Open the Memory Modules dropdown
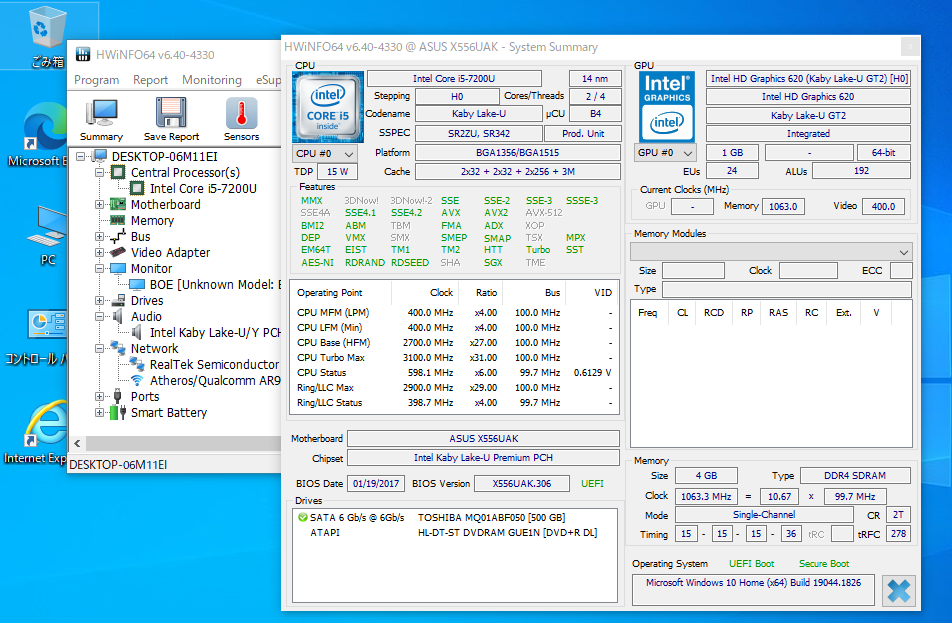The image size is (952, 623). coord(772,251)
